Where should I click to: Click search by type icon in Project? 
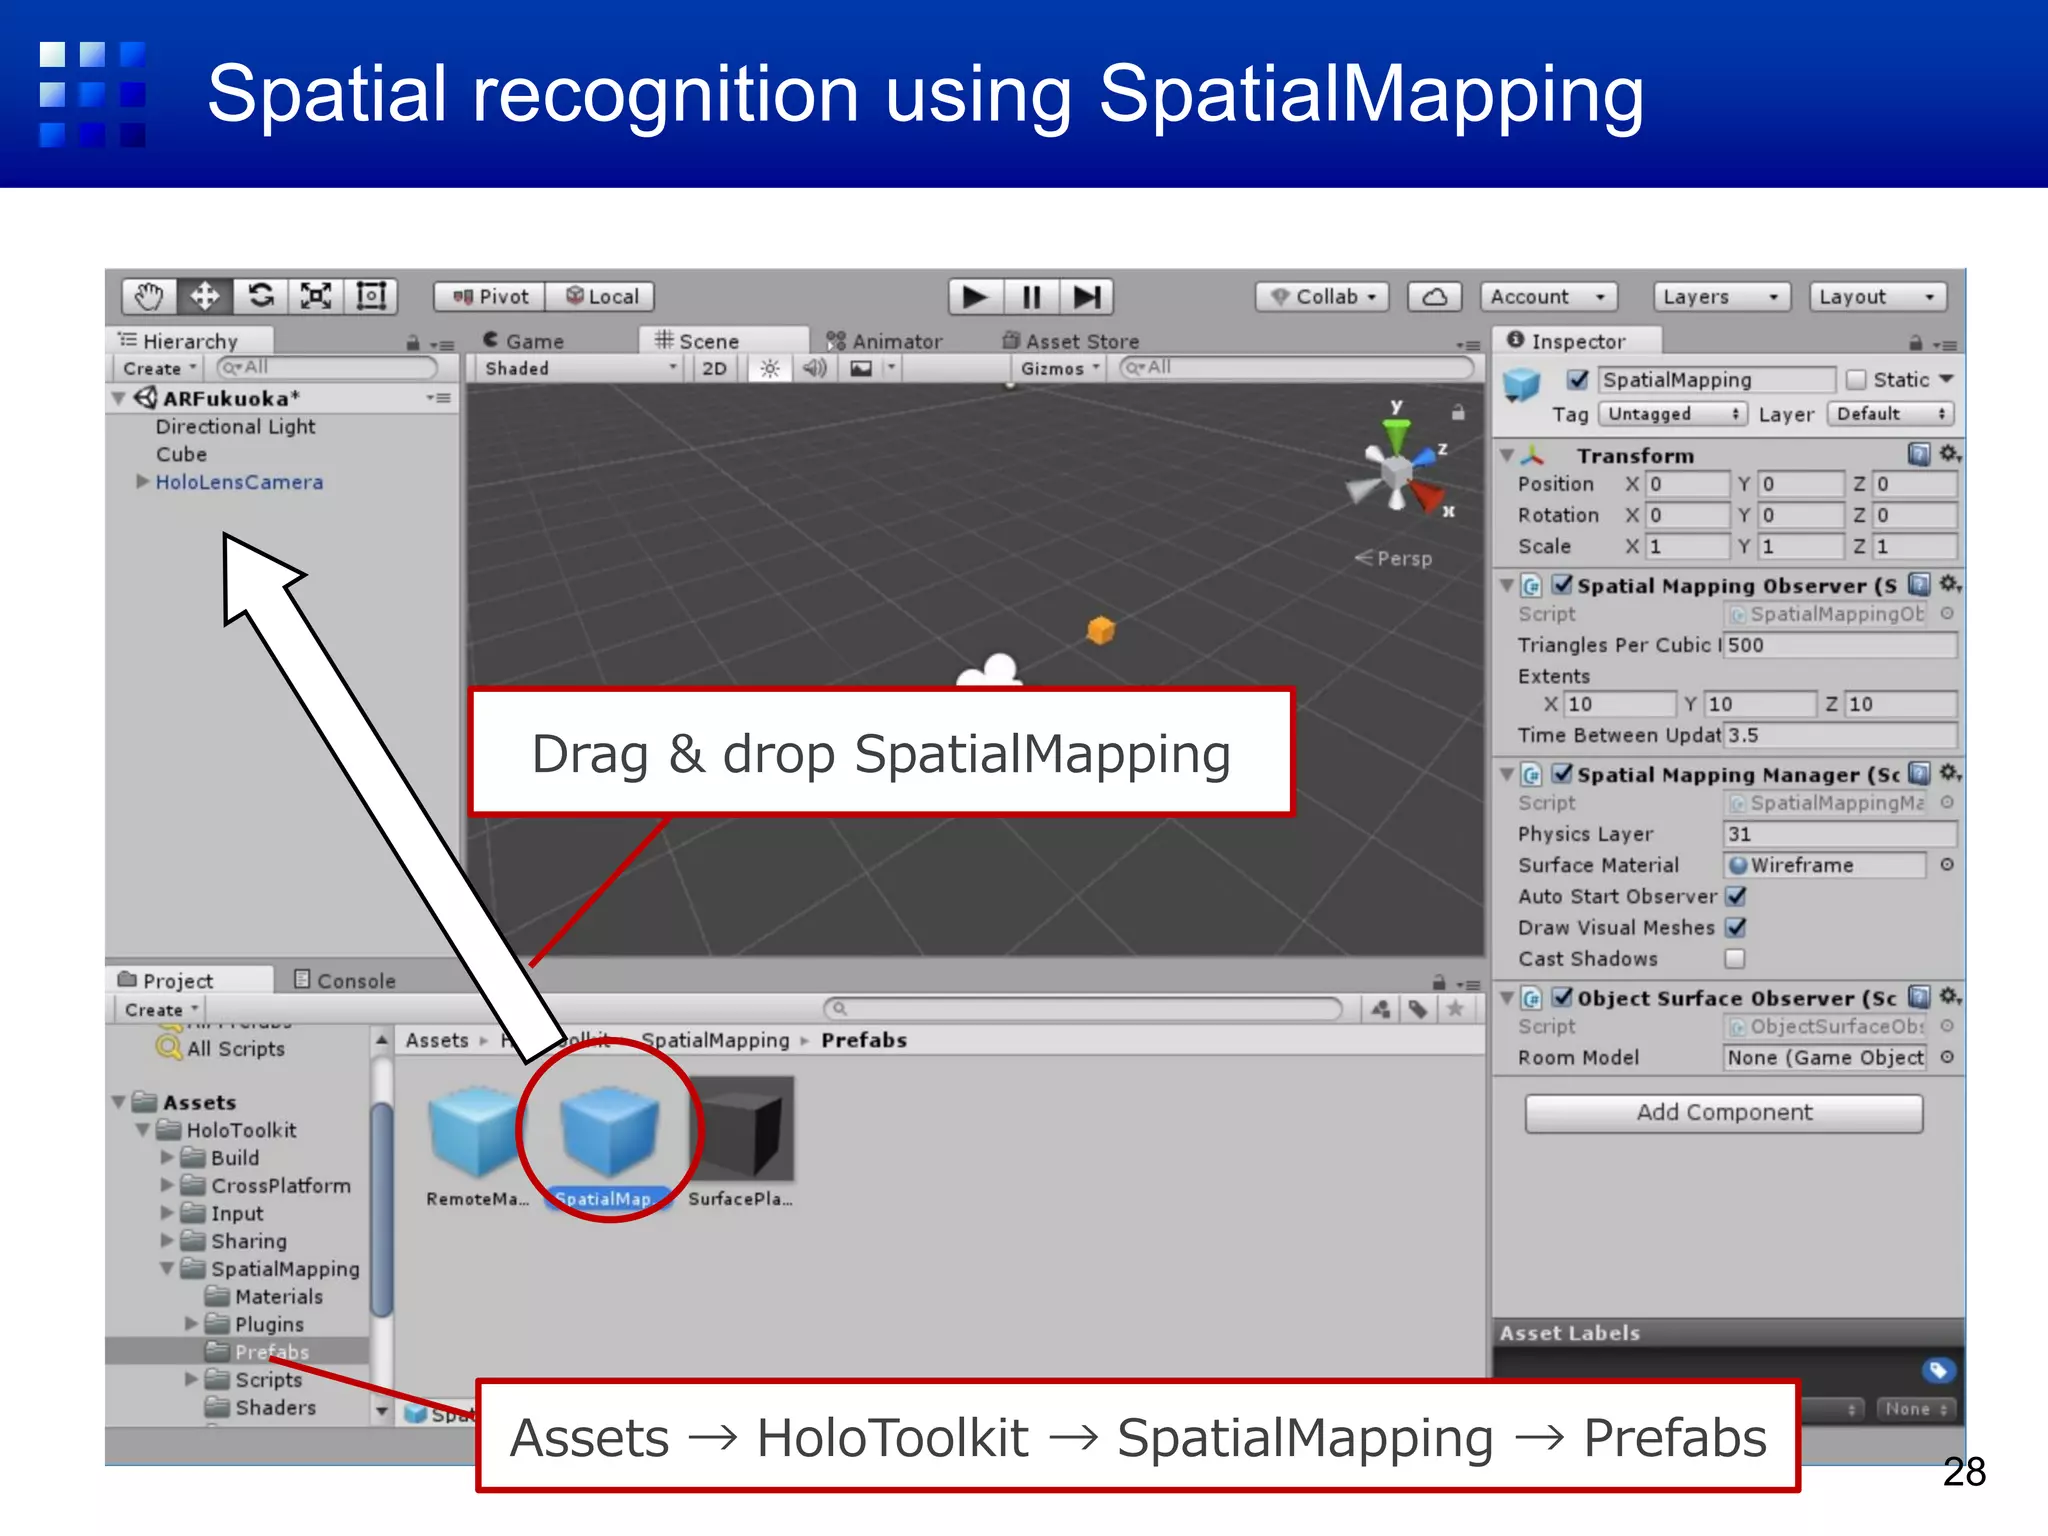coord(1381,1009)
